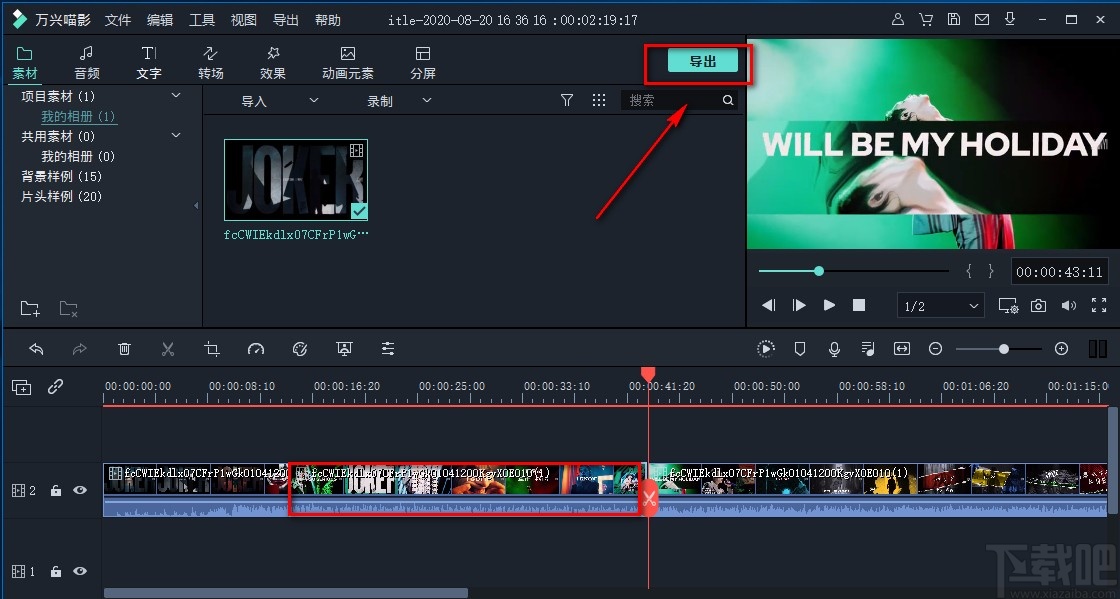Hide track 2 with its eye toggle
The width and height of the screenshot is (1120, 599).
click(x=80, y=490)
